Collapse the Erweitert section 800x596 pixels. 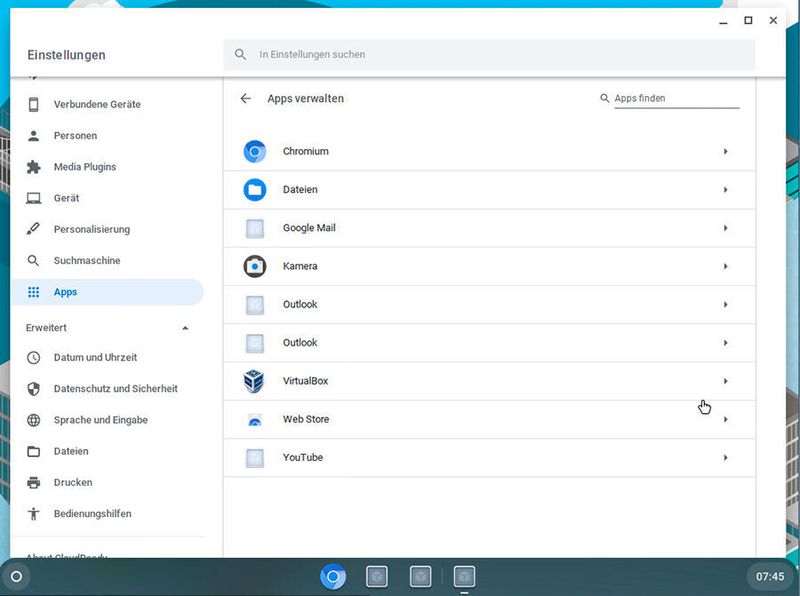coord(185,328)
